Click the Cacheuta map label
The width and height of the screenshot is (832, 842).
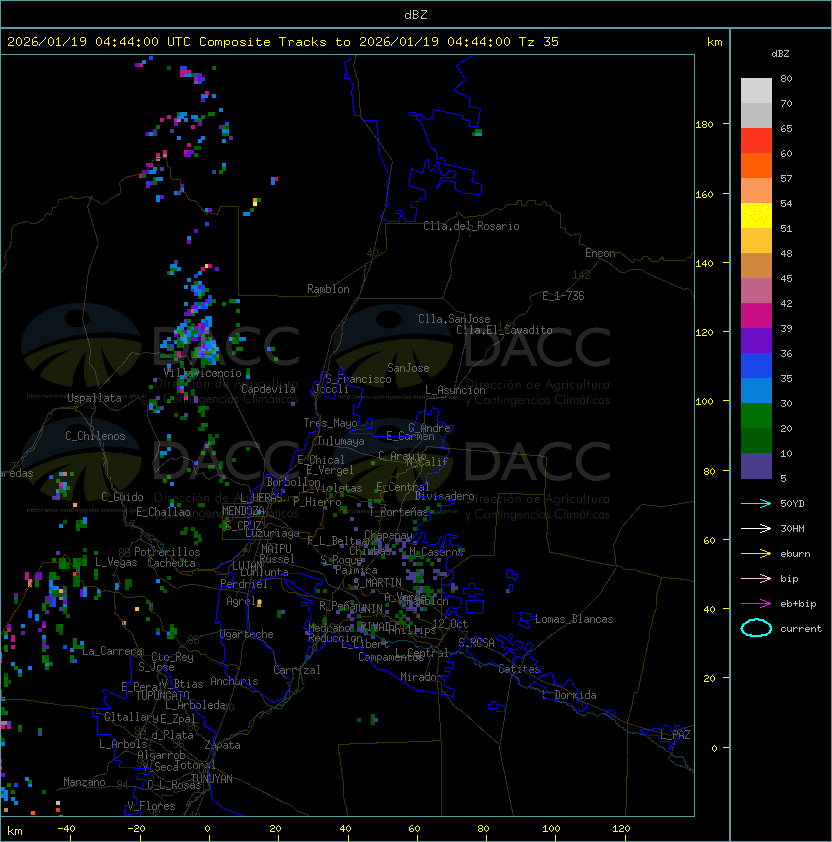[171, 563]
